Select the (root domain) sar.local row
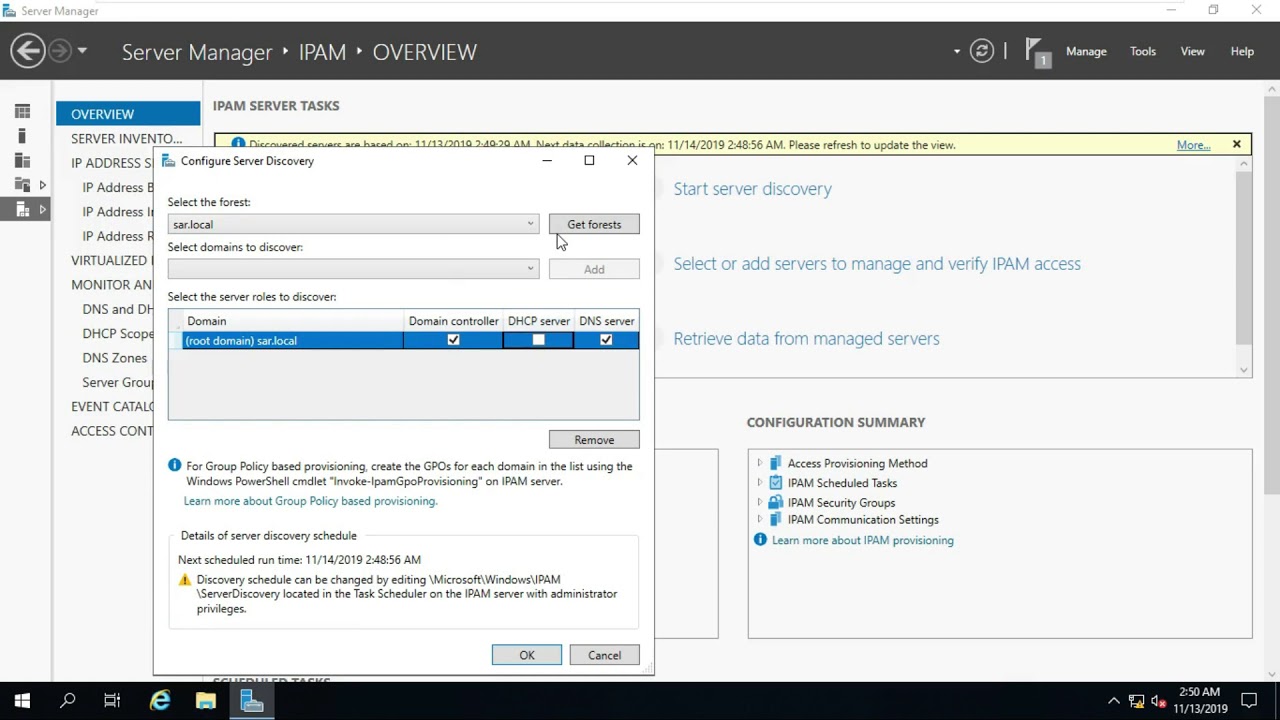This screenshot has width=1280, height=720. click(x=404, y=340)
